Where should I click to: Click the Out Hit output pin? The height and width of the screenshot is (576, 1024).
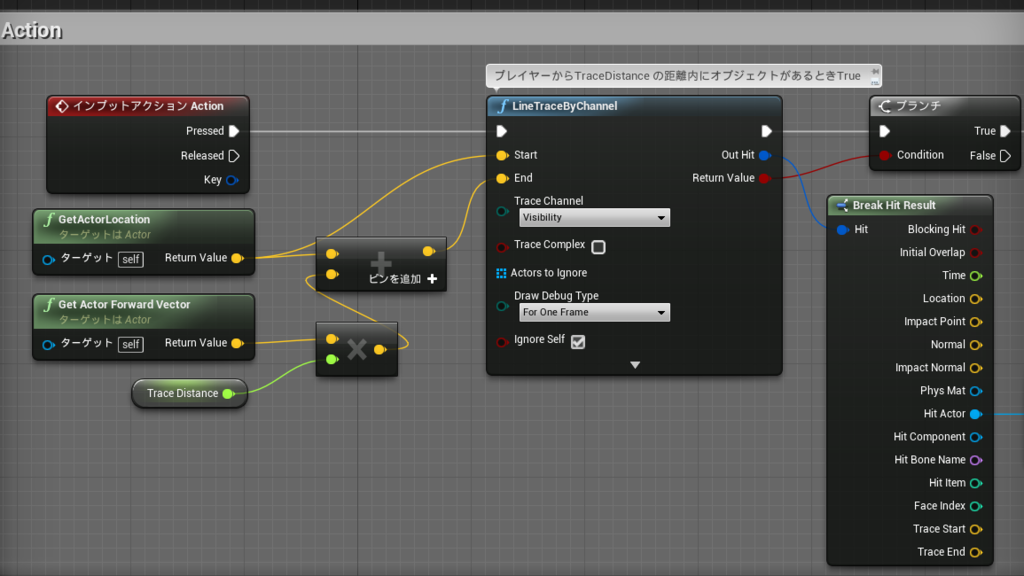click(765, 155)
